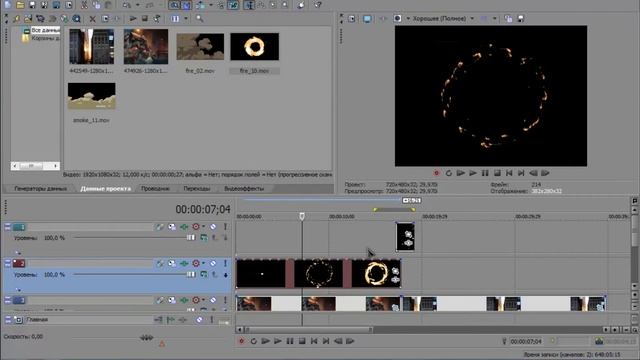Cut the selection with the scissors icon

click(84, 5)
